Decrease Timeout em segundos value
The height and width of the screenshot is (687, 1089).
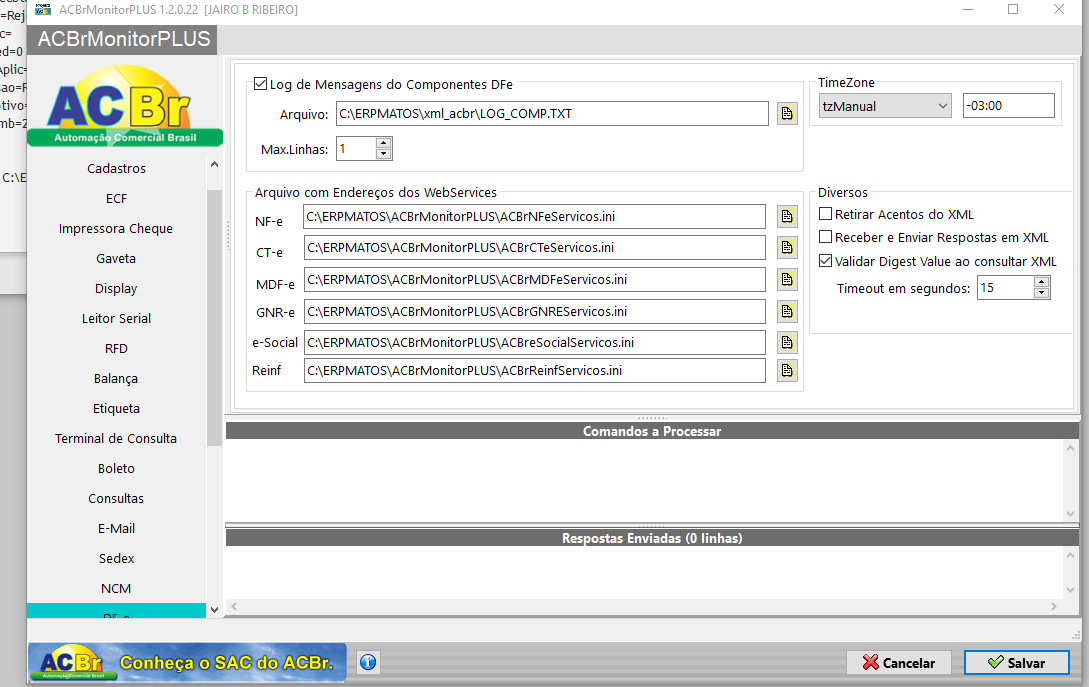tap(1041, 292)
